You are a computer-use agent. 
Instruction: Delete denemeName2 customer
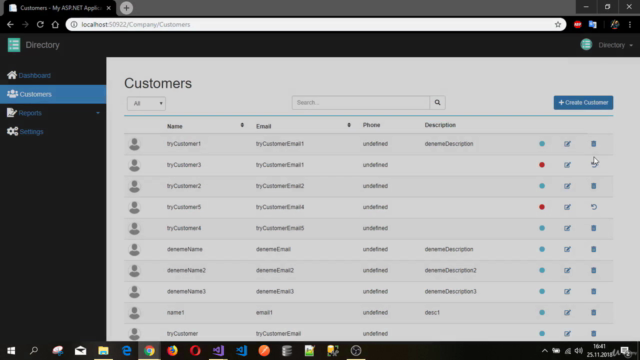pos(593,270)
